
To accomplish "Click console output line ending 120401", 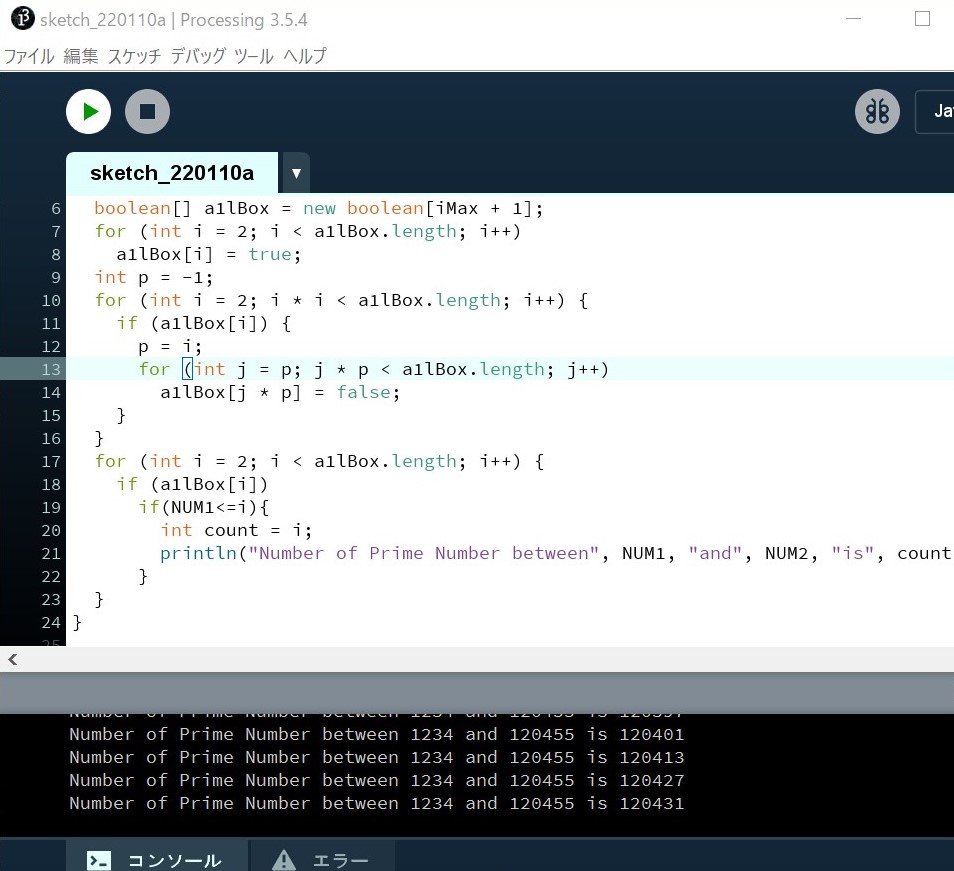I will pos(377,734).
